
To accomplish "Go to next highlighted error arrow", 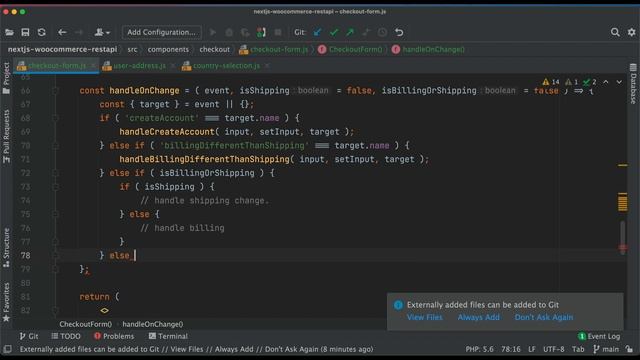I will (x=619, y=82).
